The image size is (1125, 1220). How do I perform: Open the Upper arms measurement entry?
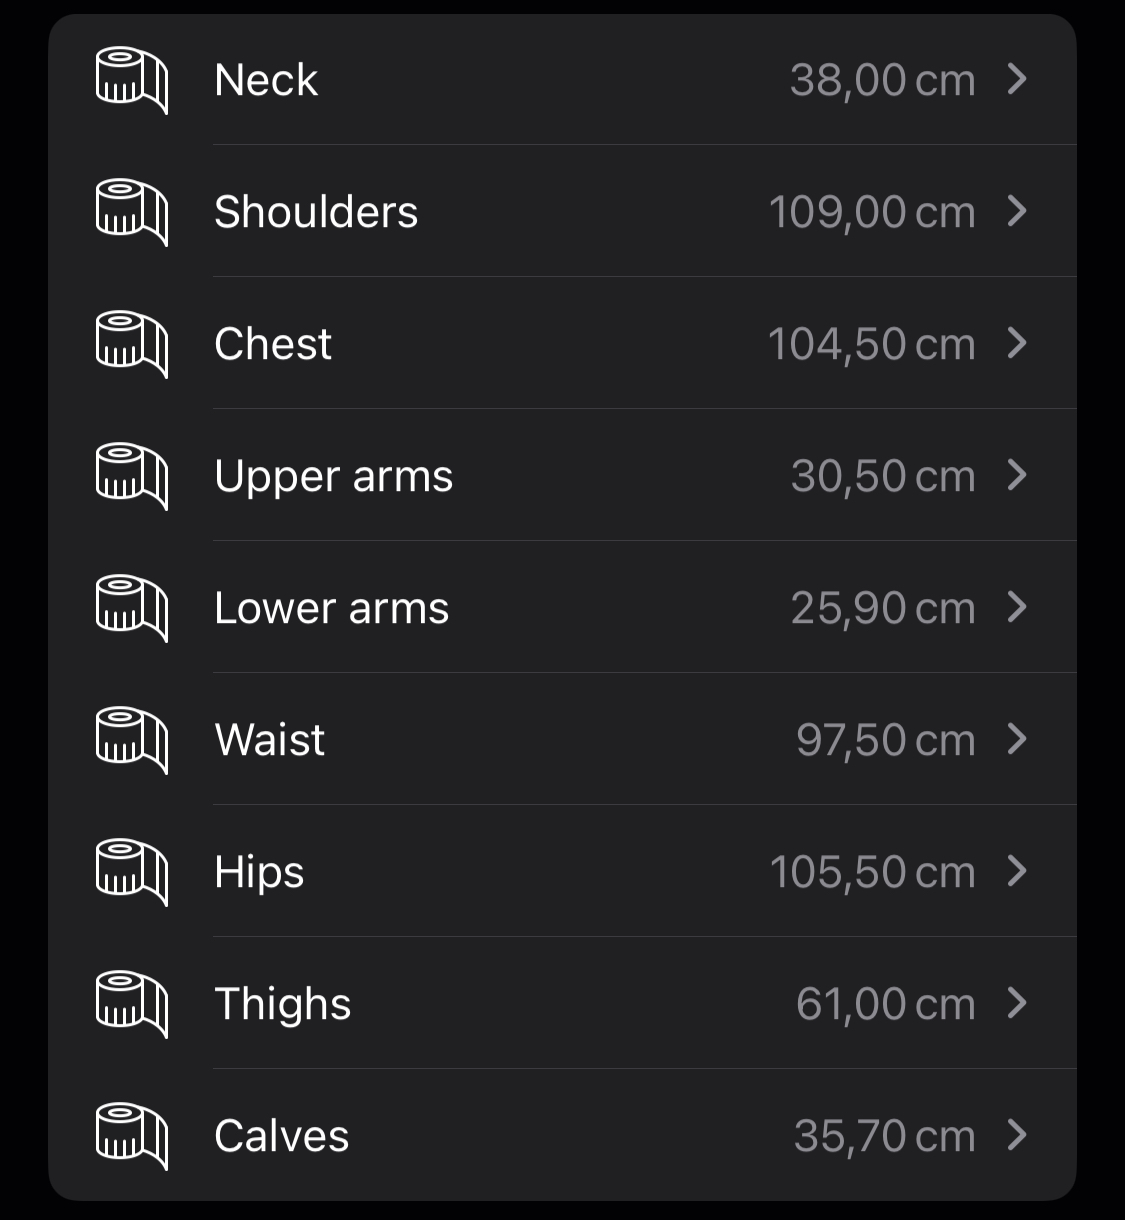click(333, 476)
